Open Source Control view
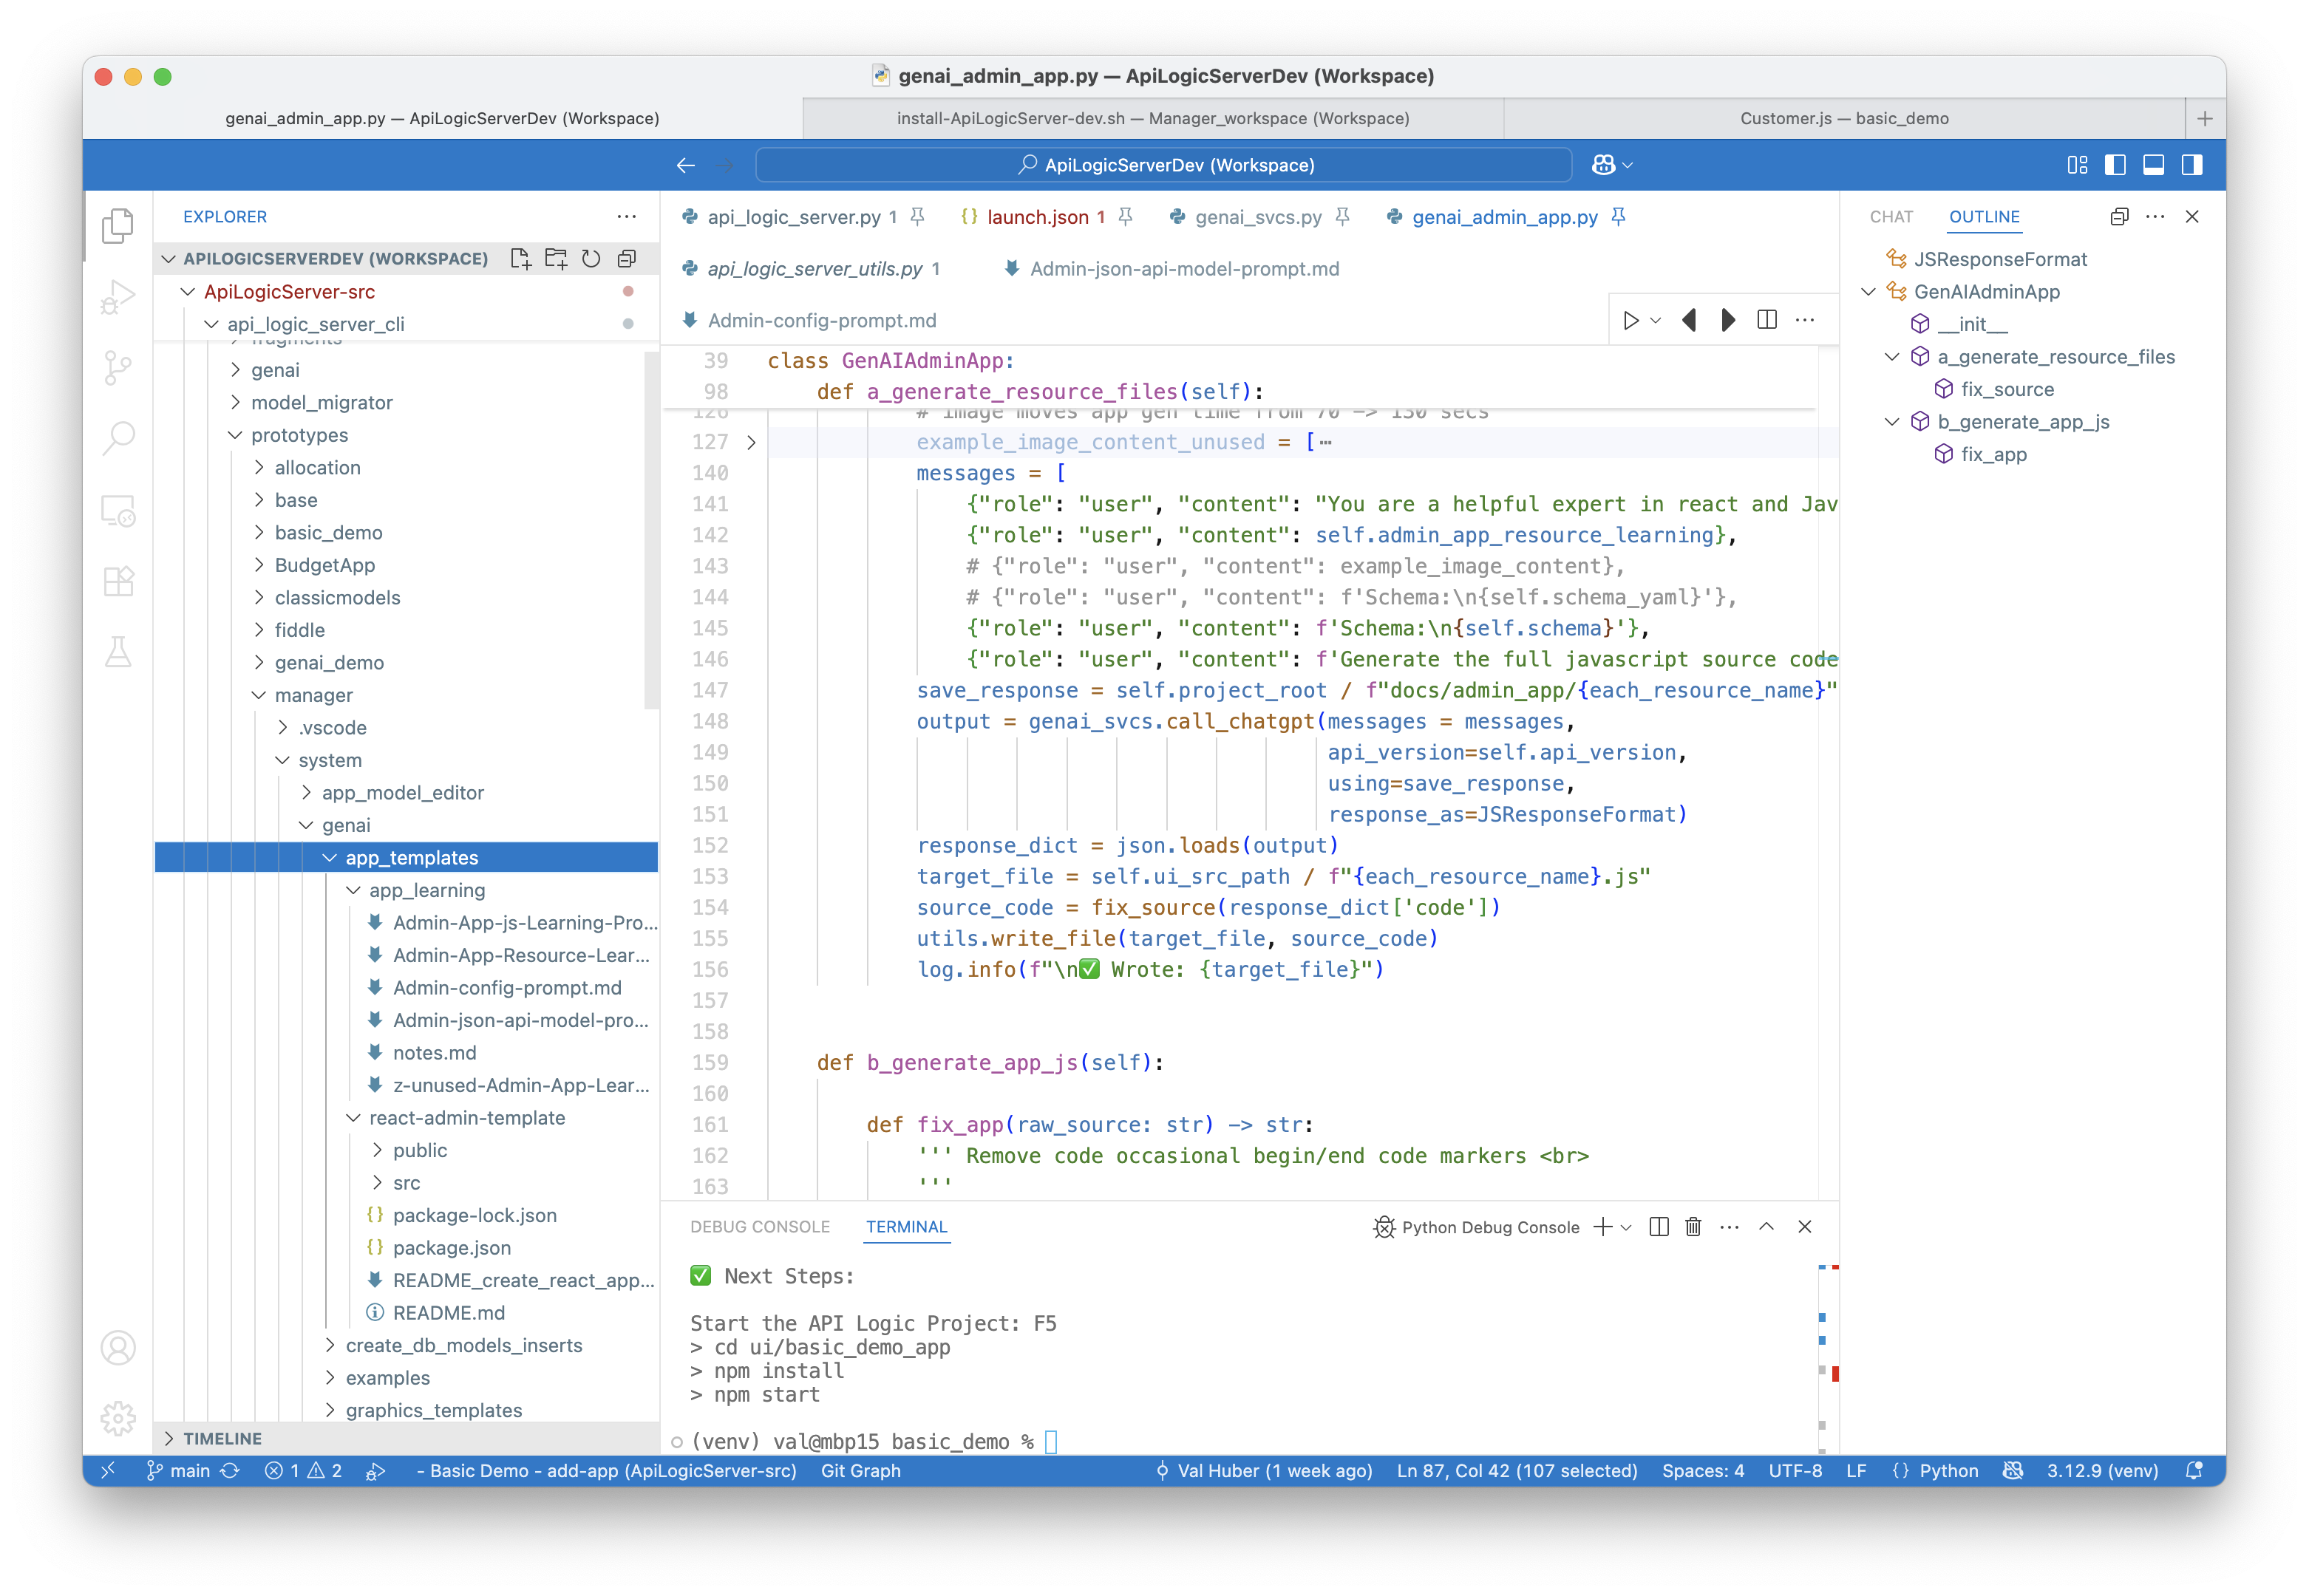Screen dimensions: 2309x1596 118,368
